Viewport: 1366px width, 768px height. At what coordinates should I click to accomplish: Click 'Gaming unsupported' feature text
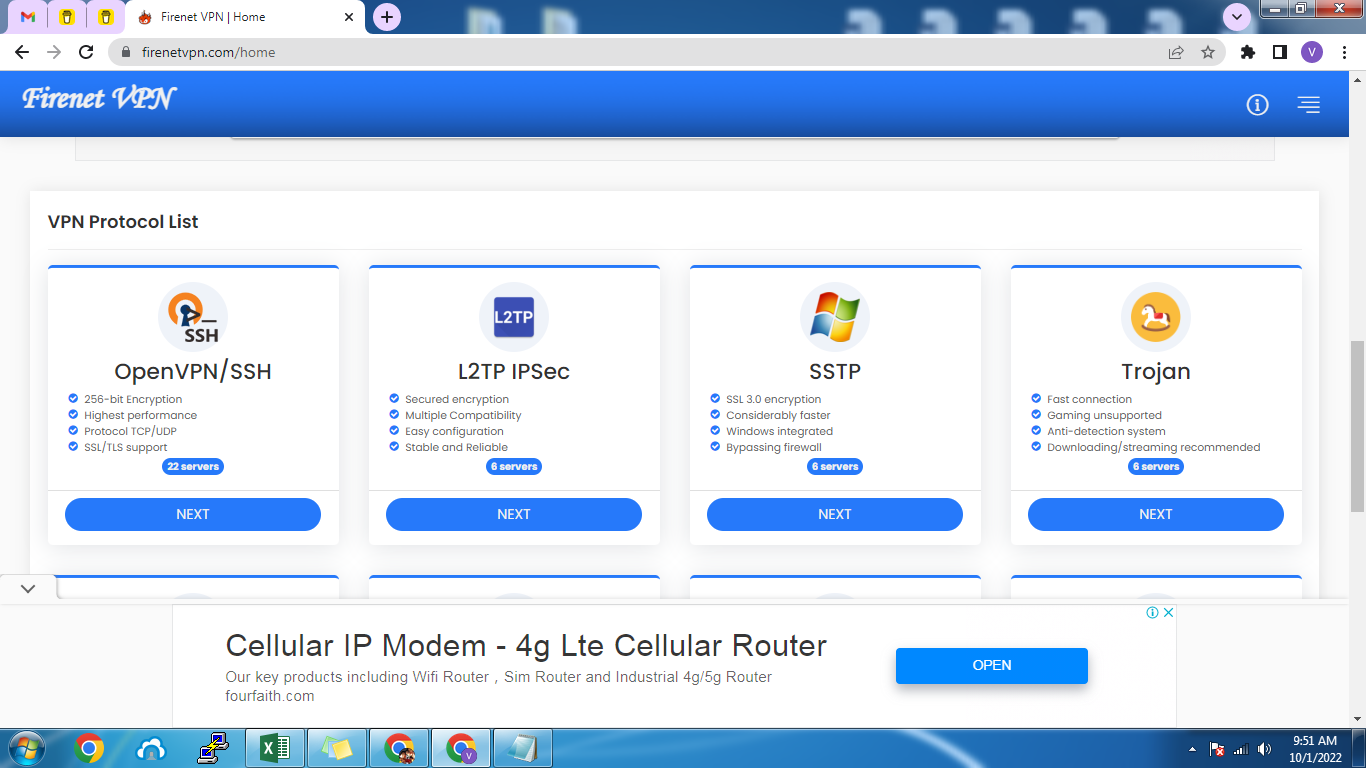point(1104,415)
